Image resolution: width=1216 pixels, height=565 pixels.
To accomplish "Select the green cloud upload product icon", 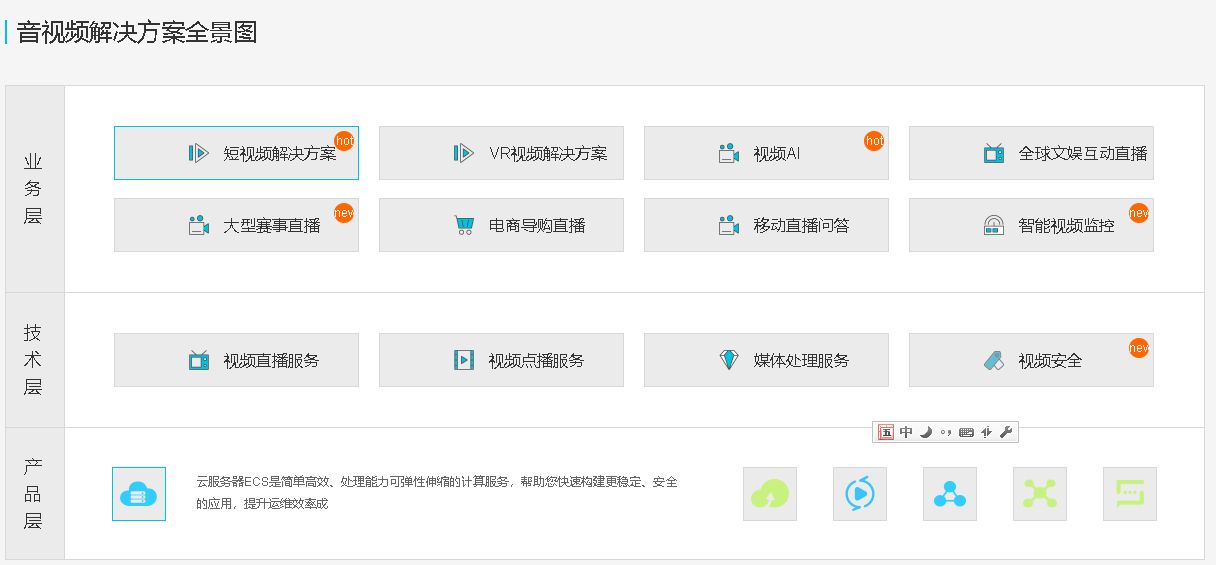I will [x=770, y=494].
